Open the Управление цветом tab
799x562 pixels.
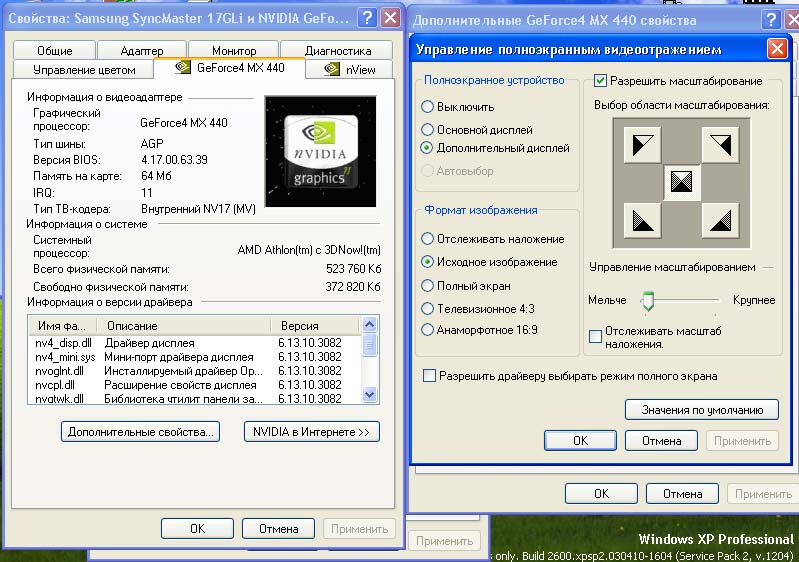pyautogui.click(x=84, y=70)
